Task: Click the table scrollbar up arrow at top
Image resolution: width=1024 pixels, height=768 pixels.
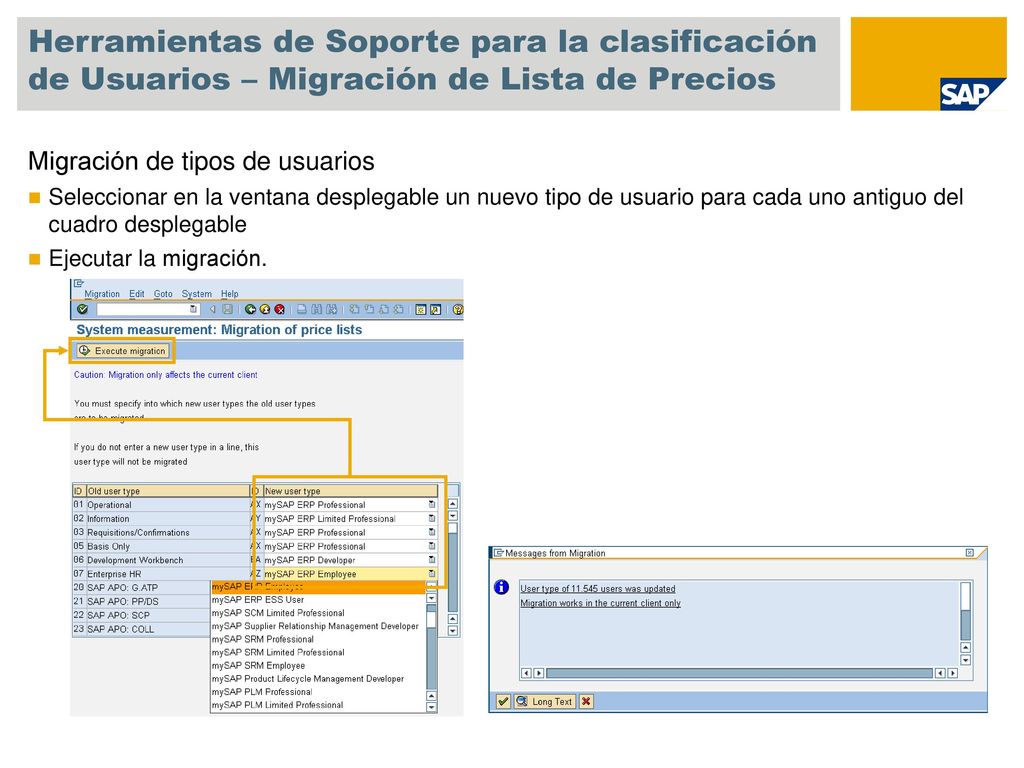Action: [453, 504]
